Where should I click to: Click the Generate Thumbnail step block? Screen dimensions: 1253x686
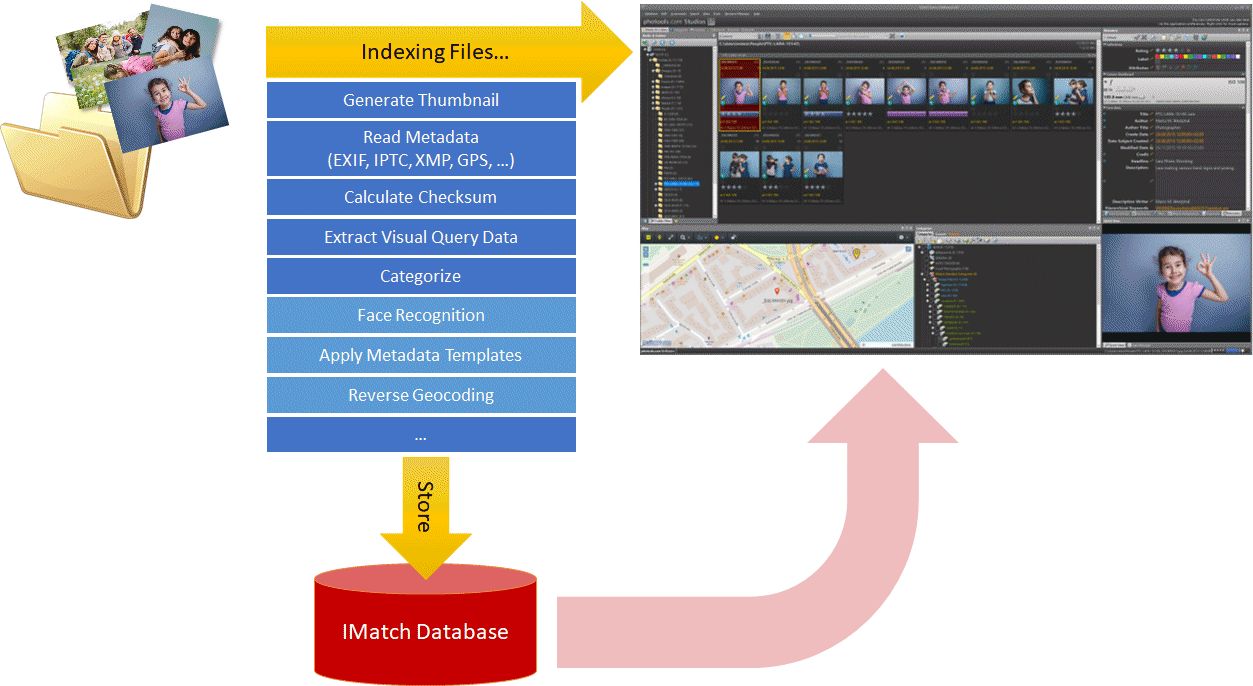click(x=421, y=100)
